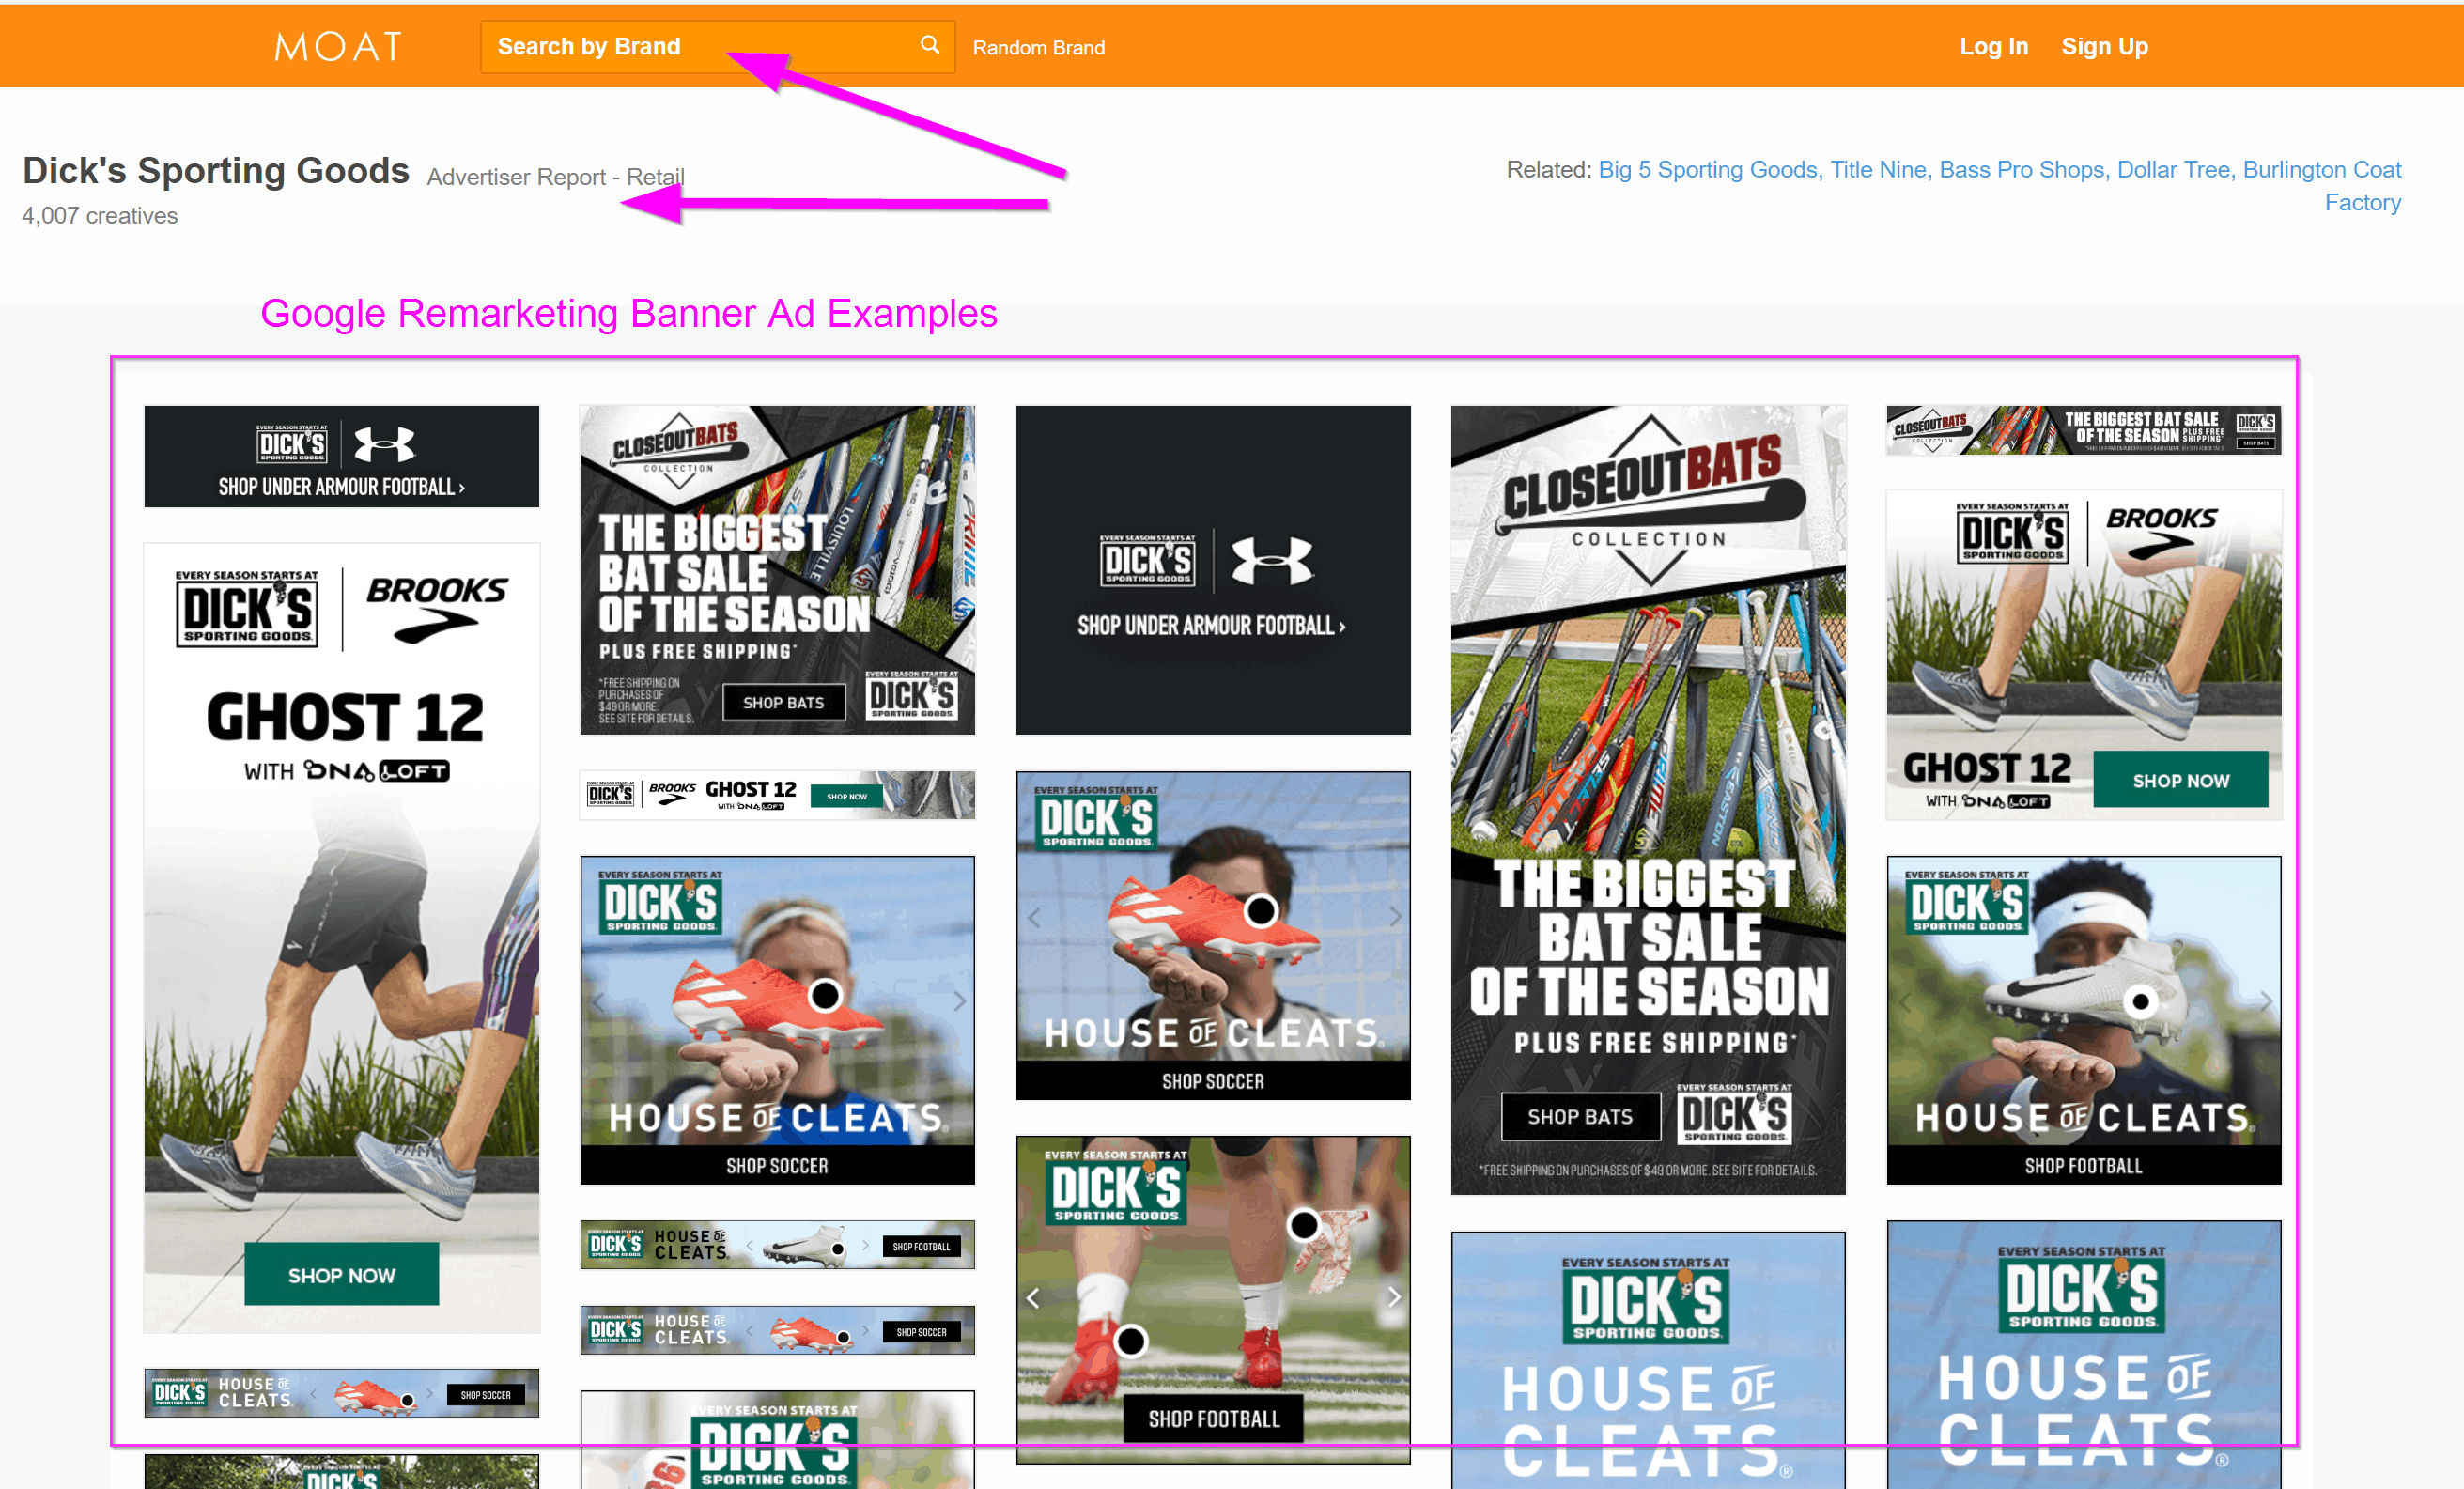Click Sign Up menu item
The width and height of the screenshot is (2464, 1489).
coord(2105,48)
